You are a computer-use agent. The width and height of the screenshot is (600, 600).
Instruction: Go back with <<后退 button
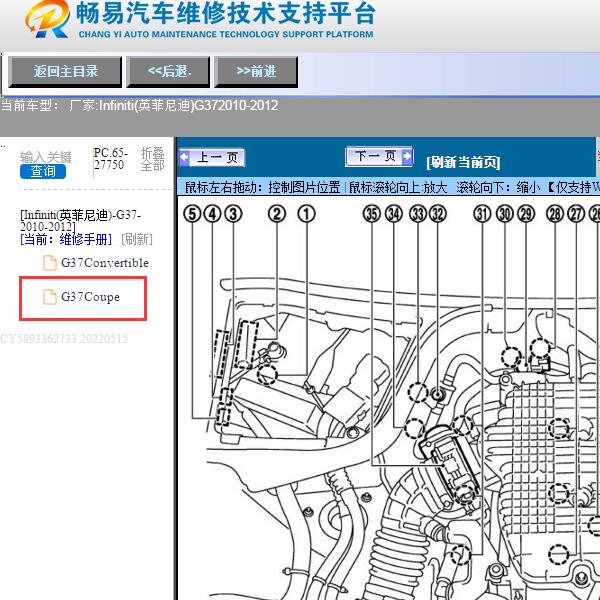pyautogui.click(x=168, y=72)
